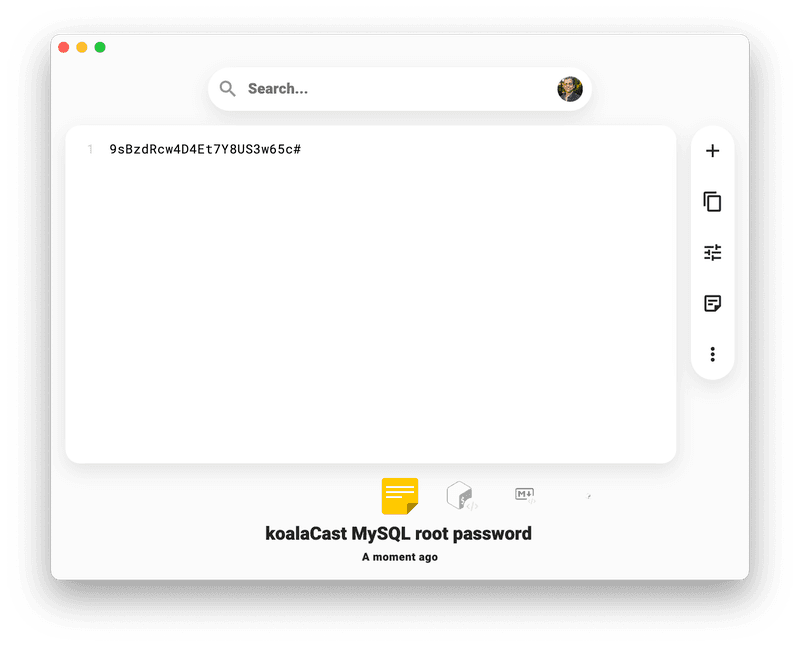The image size is (800, 647).
Task: Close the window with red button
Action: point(64,47)
